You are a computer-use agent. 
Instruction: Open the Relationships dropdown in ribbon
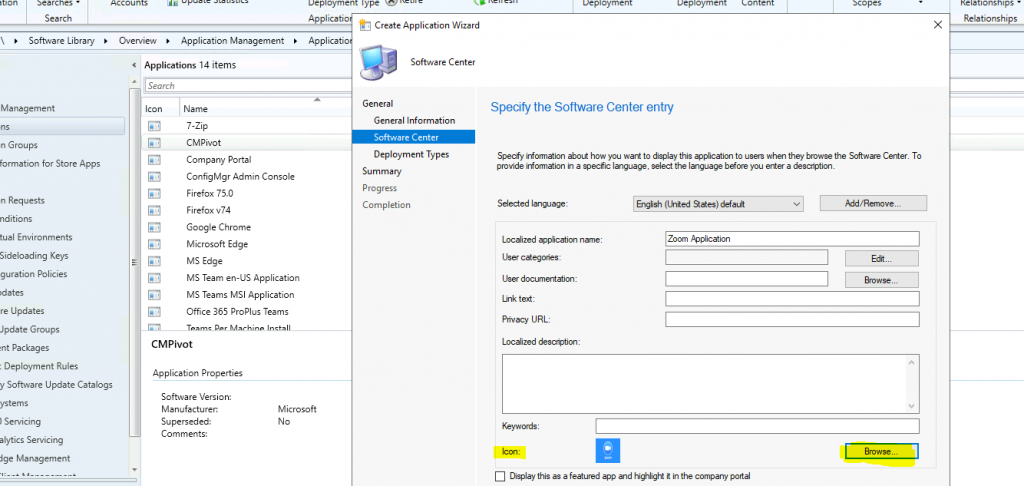click(x=989, y=3)
